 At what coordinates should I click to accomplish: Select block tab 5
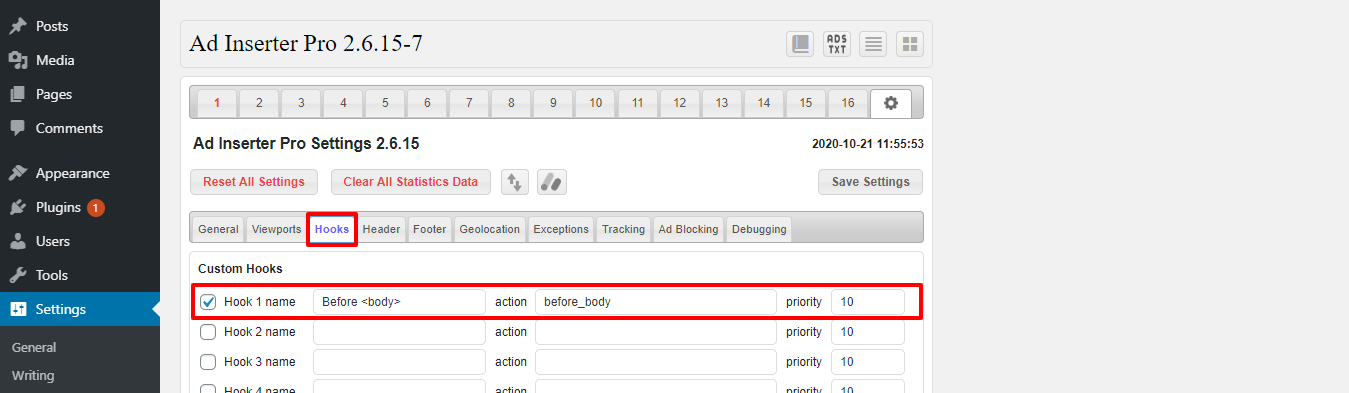pyautogui.click(x=385, y=103)
